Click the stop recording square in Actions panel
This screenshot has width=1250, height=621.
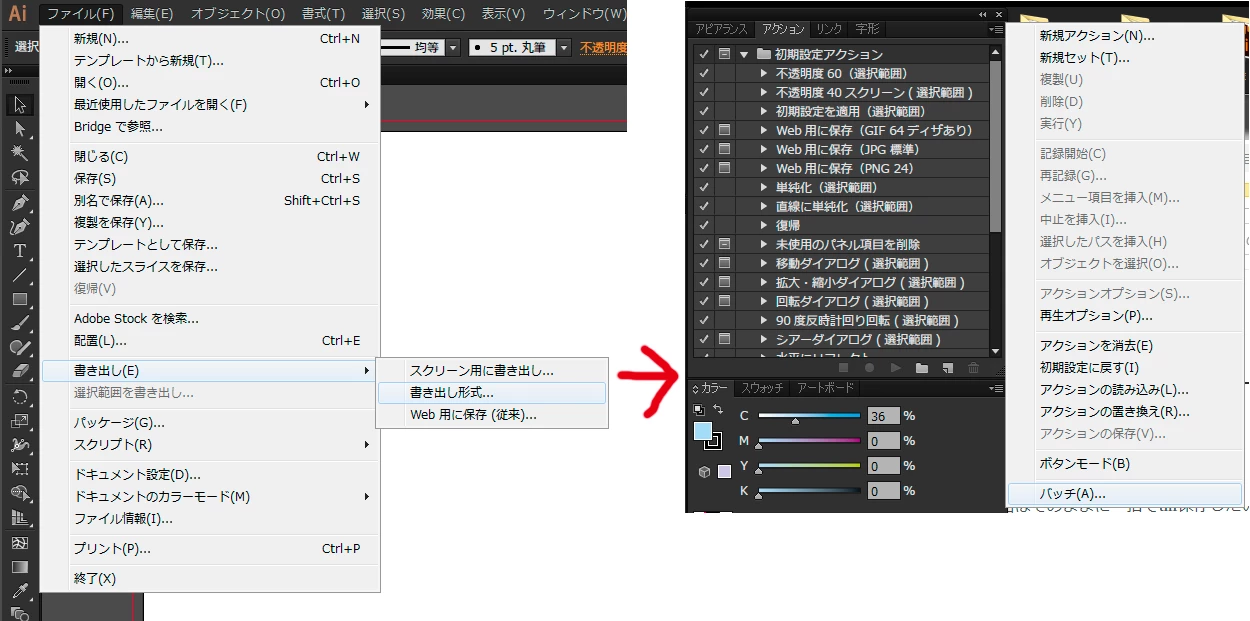click(845, 368)
